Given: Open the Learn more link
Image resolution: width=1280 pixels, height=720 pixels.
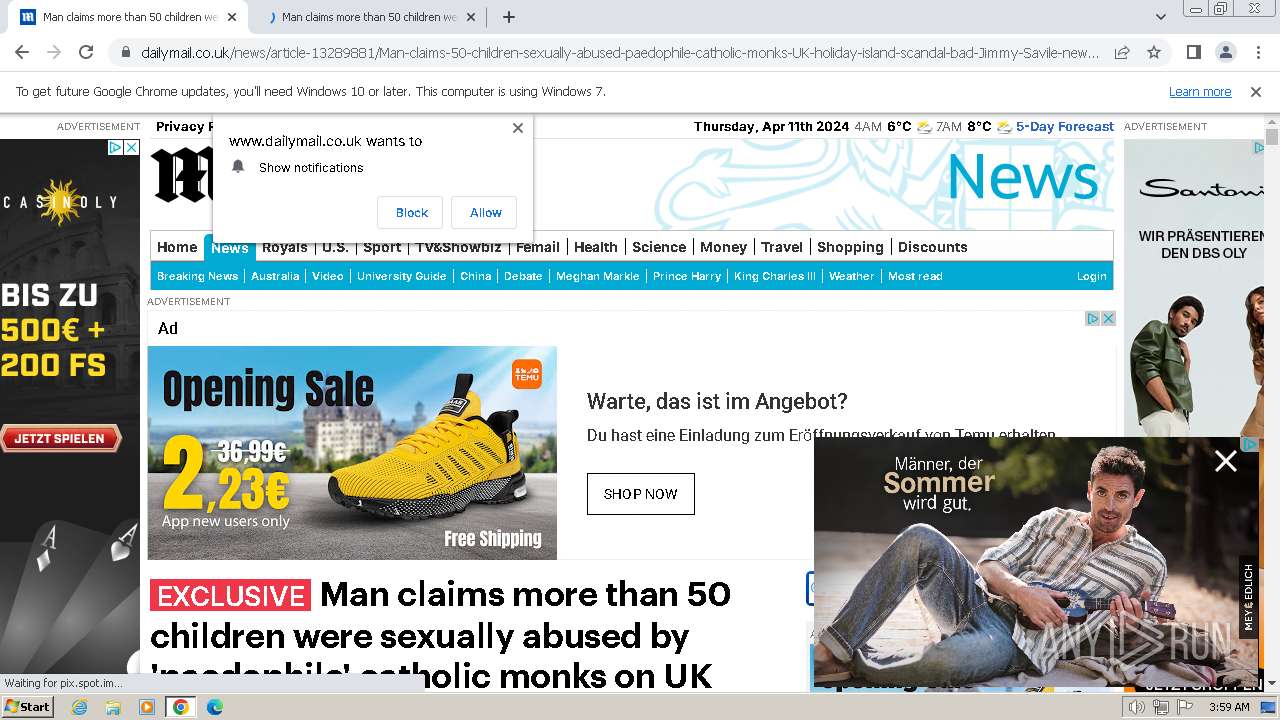Looking at the screenshot, I should point(1200,91).
